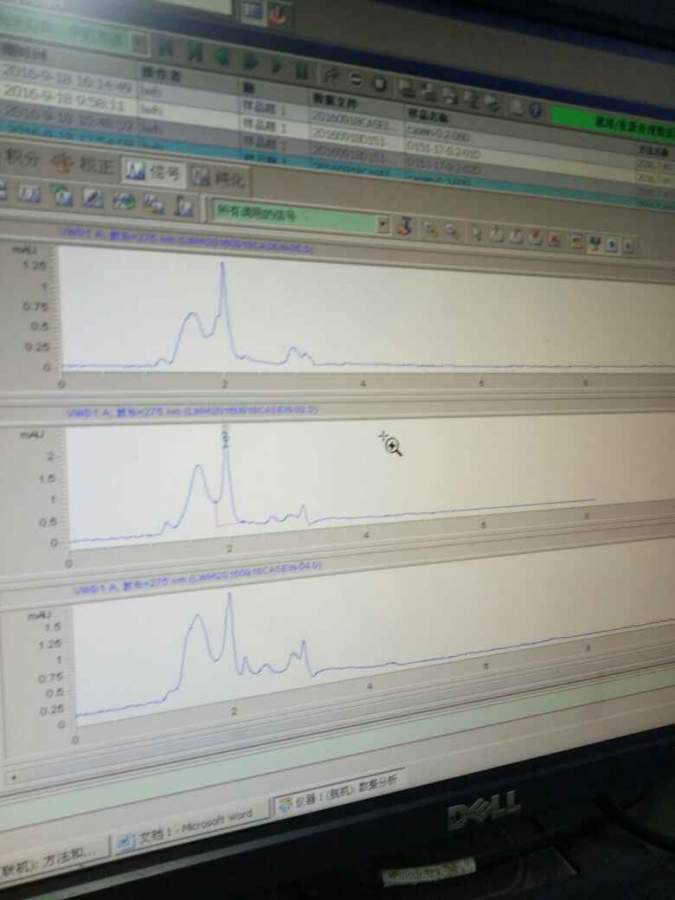Open the (联机): 方法和... taskbar button
Image resolution: width=675 pixels, height=900 pixels.
(x=53, y=859)
